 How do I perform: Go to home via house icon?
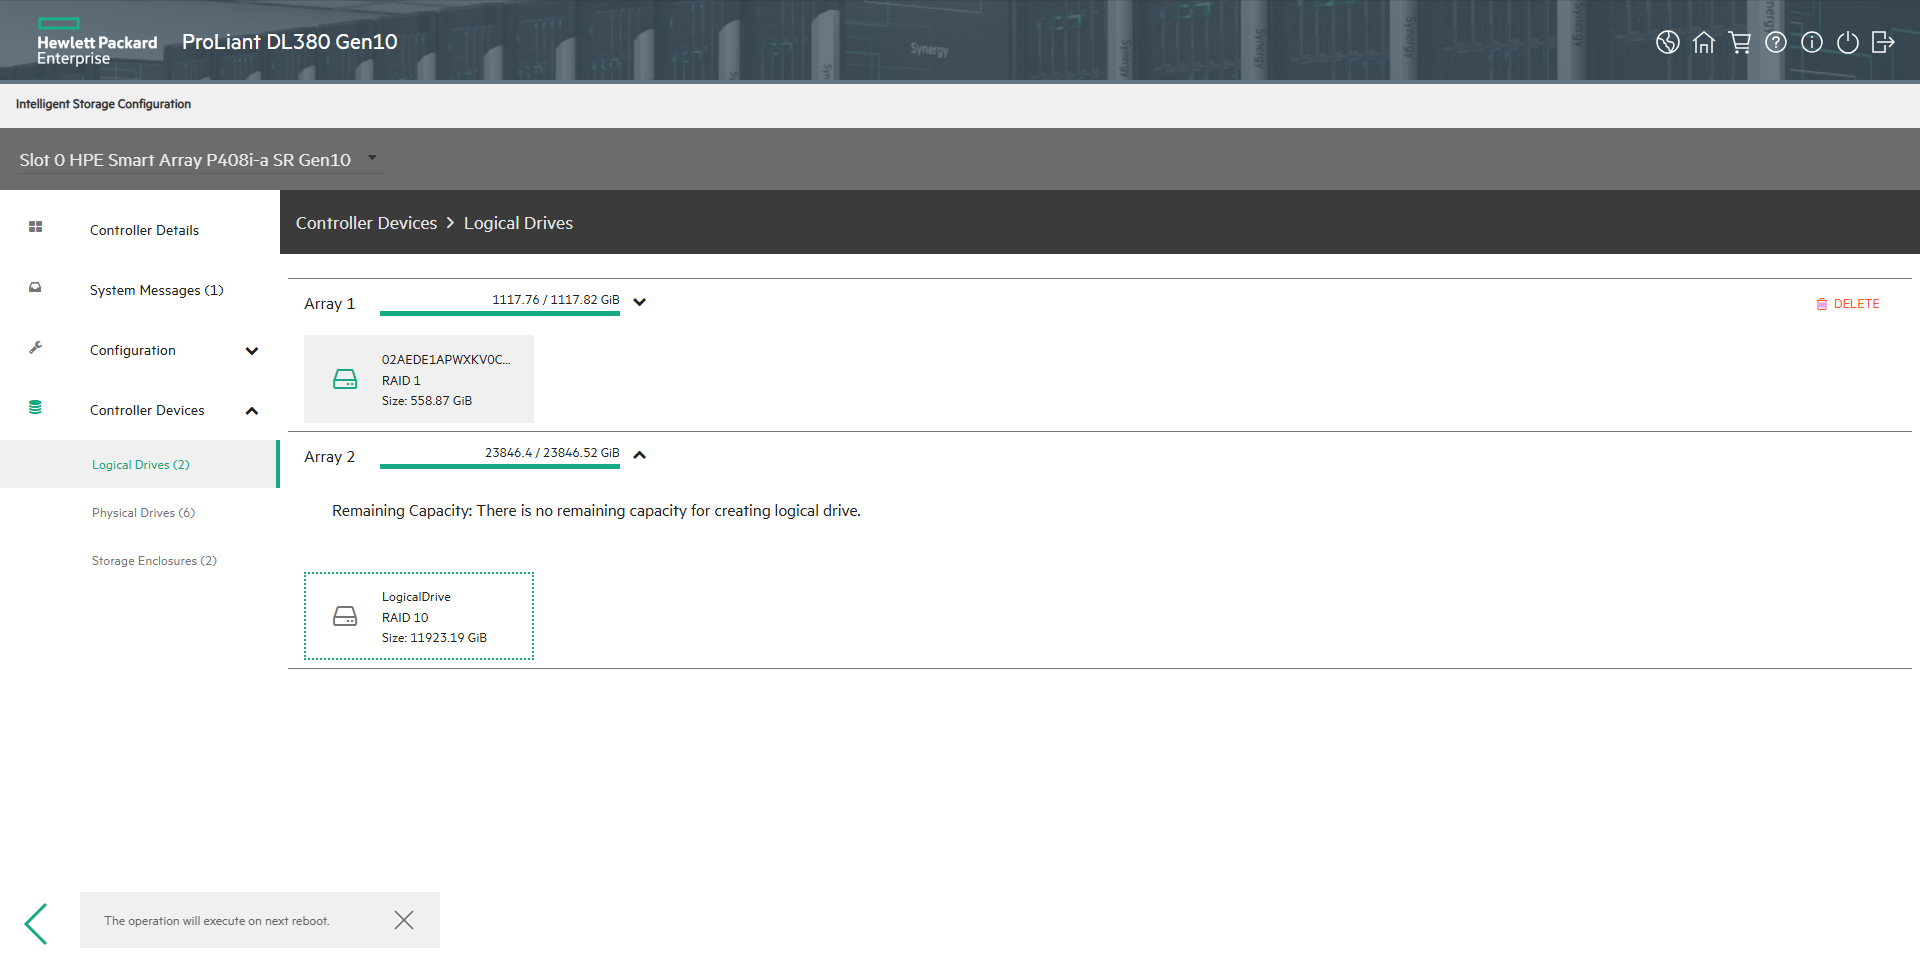[x=1703, y=42]
